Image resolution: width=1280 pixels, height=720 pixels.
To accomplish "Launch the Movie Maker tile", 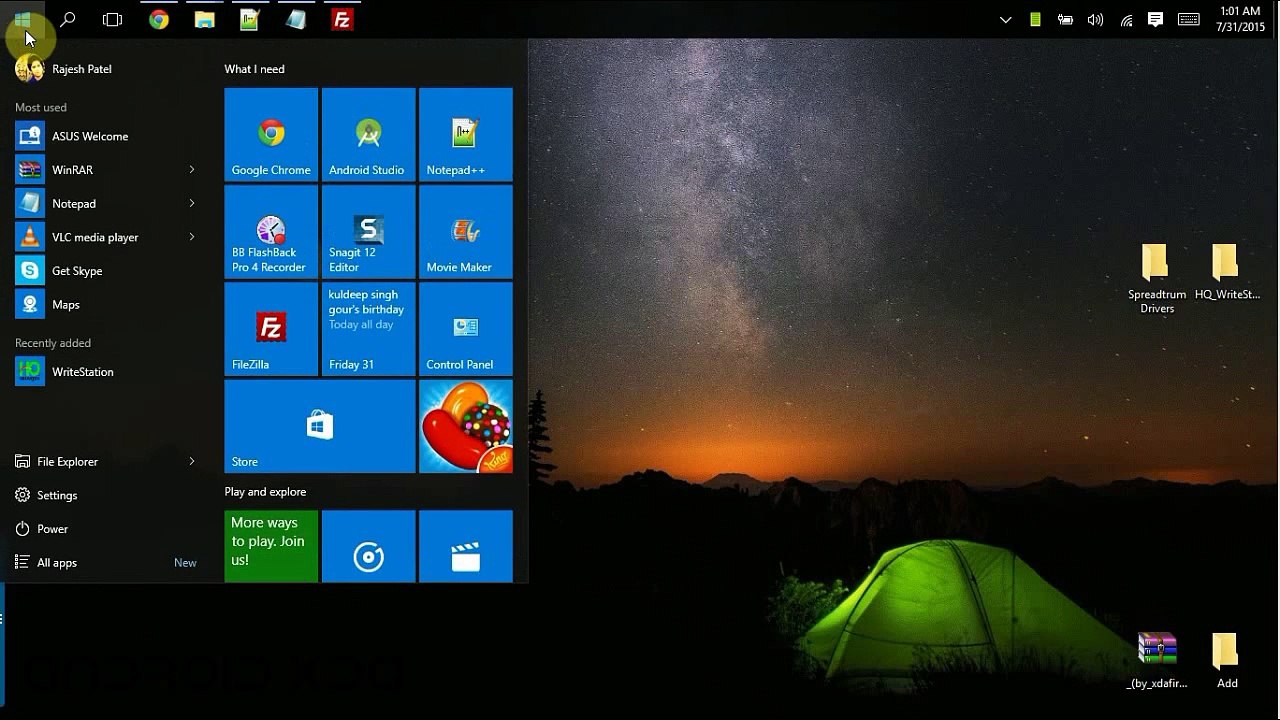I will pos(465,231).
